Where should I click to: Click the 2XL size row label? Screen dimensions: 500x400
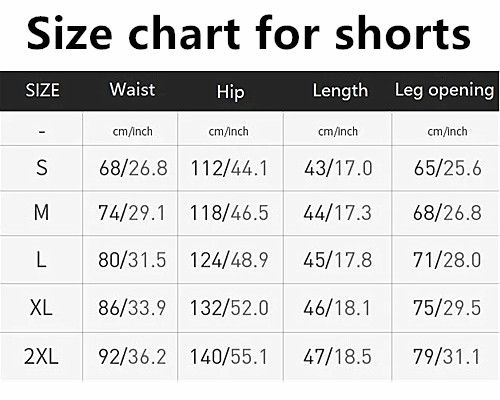coord(41,356)
